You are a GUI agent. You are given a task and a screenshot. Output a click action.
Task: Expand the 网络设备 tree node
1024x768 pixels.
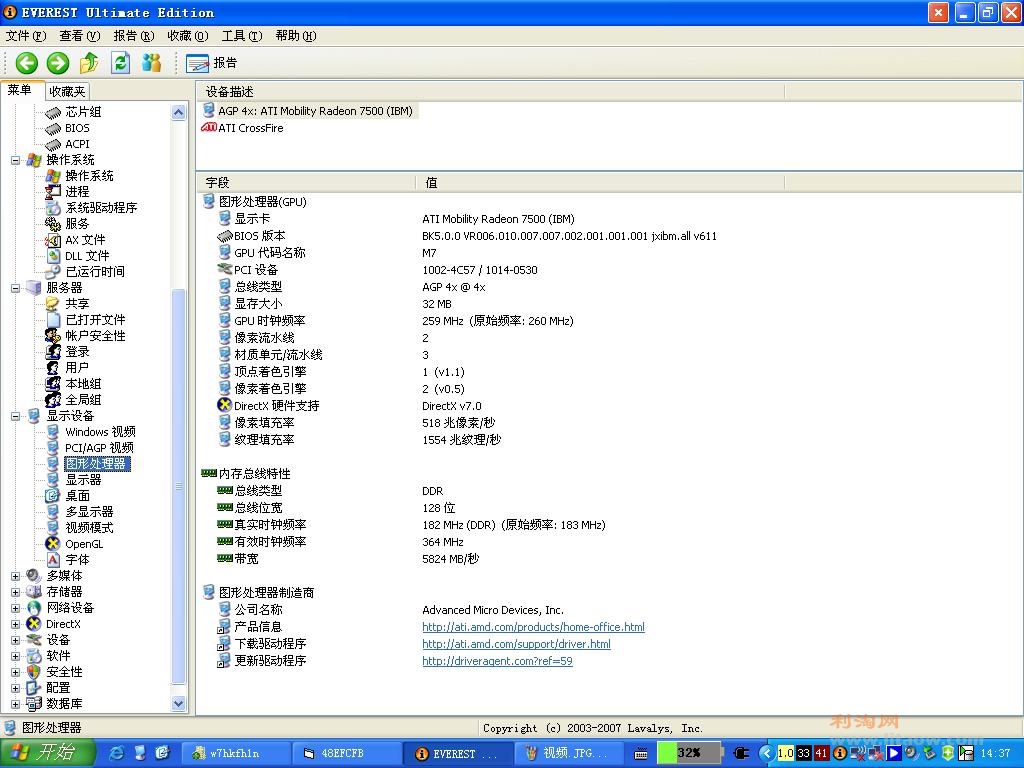[16, 608]
